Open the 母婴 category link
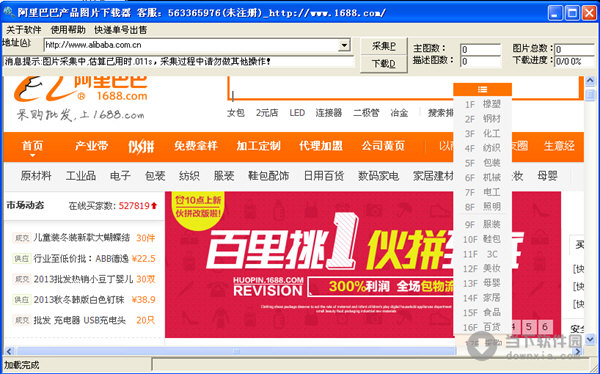 [547, 176]
